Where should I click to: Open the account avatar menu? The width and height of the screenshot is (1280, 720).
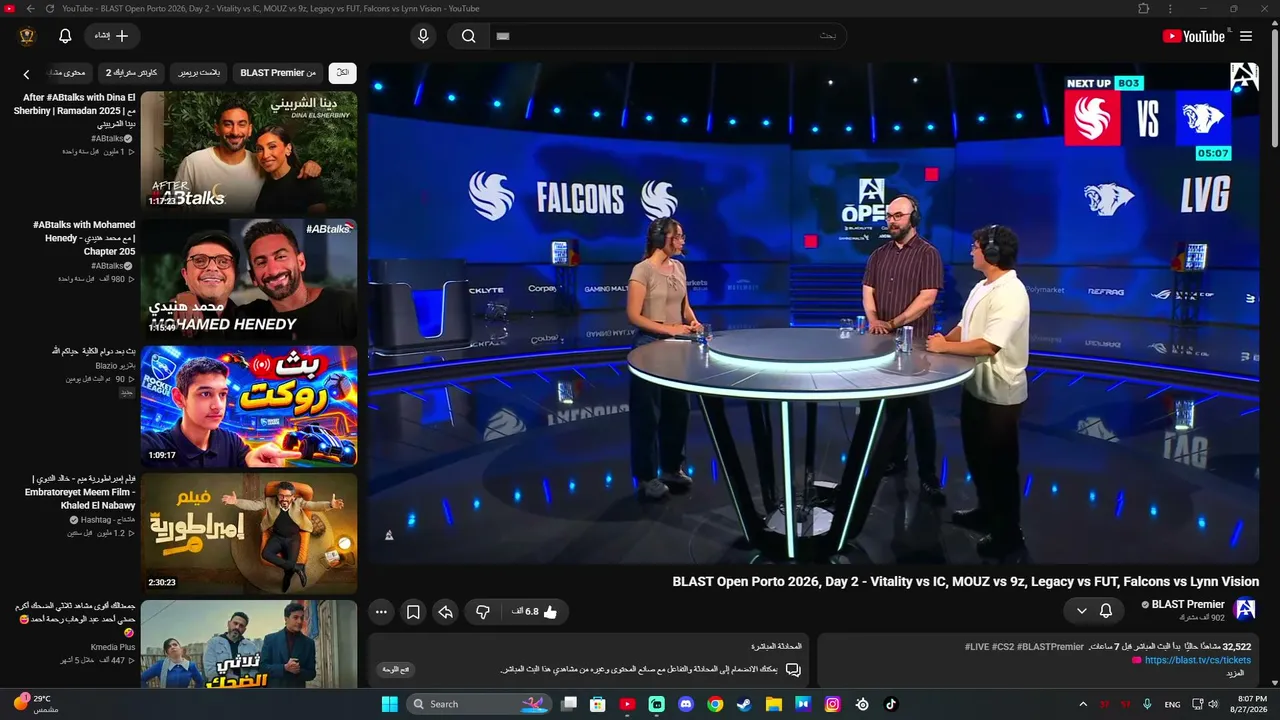pos(27,36)
